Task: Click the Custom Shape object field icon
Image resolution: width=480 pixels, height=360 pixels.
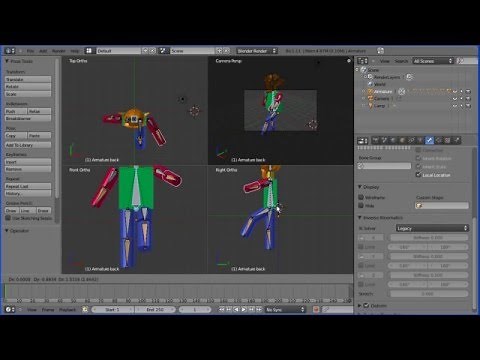Action: (419, 206)
